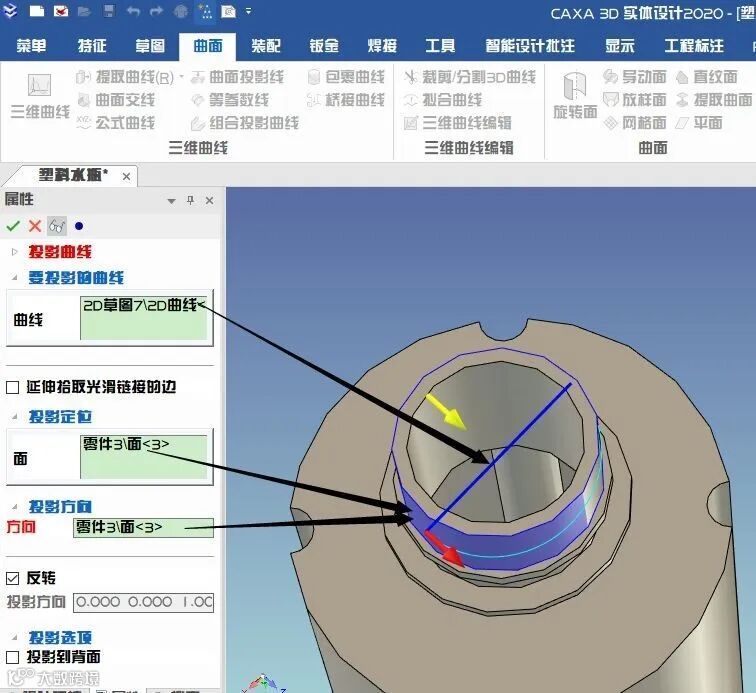Image resolution: width=756 pixels, height=693 pixels.
Task: Collapse the 投影方向 section
Action: [14, 507]
